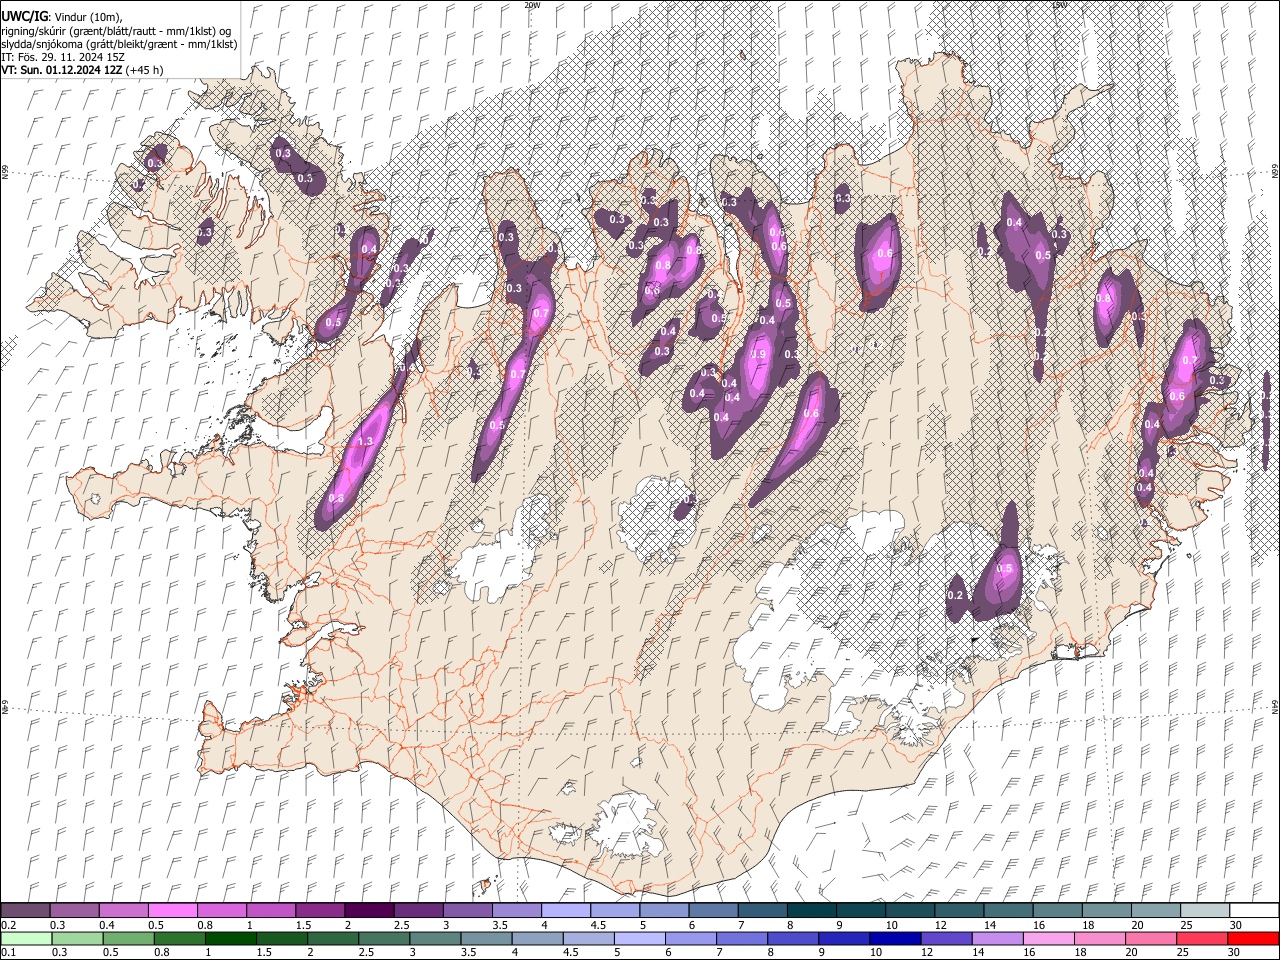The height and width of the screenshot is (960, 1280).
Task: Click the light purple 14 swatch in bottom row
Action: pos(996,938)
